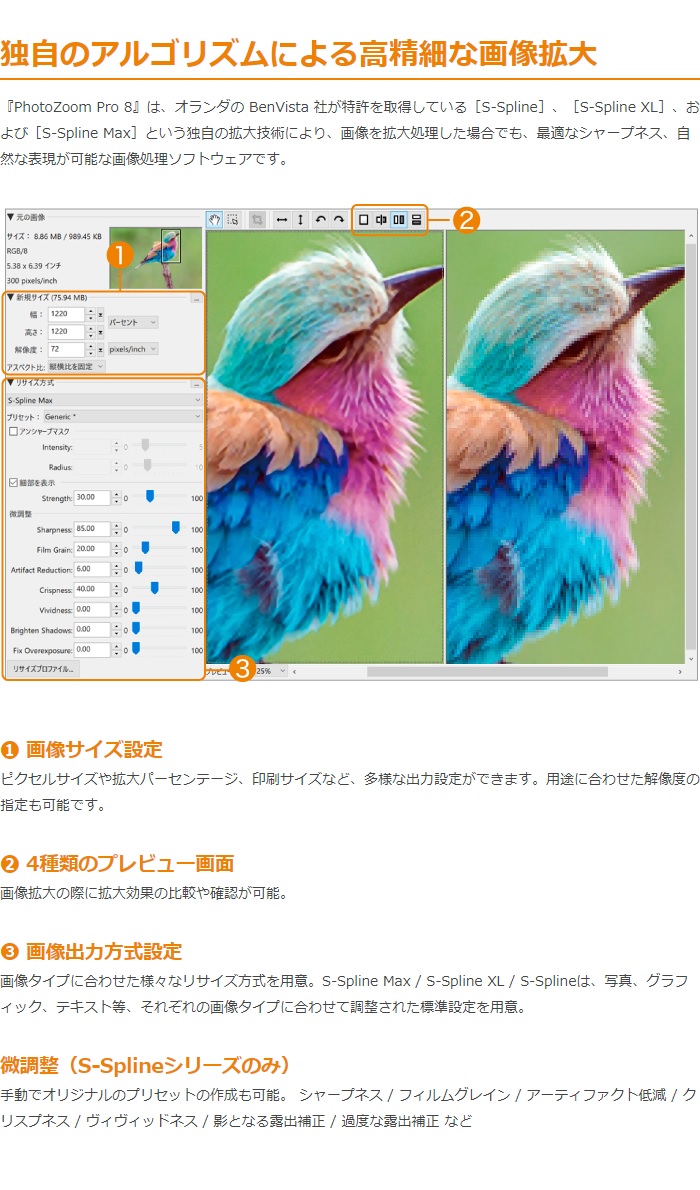This screenshot has width=700, height=1190.
Task: Click the height field showing 1220
Action: click(66, 332)
